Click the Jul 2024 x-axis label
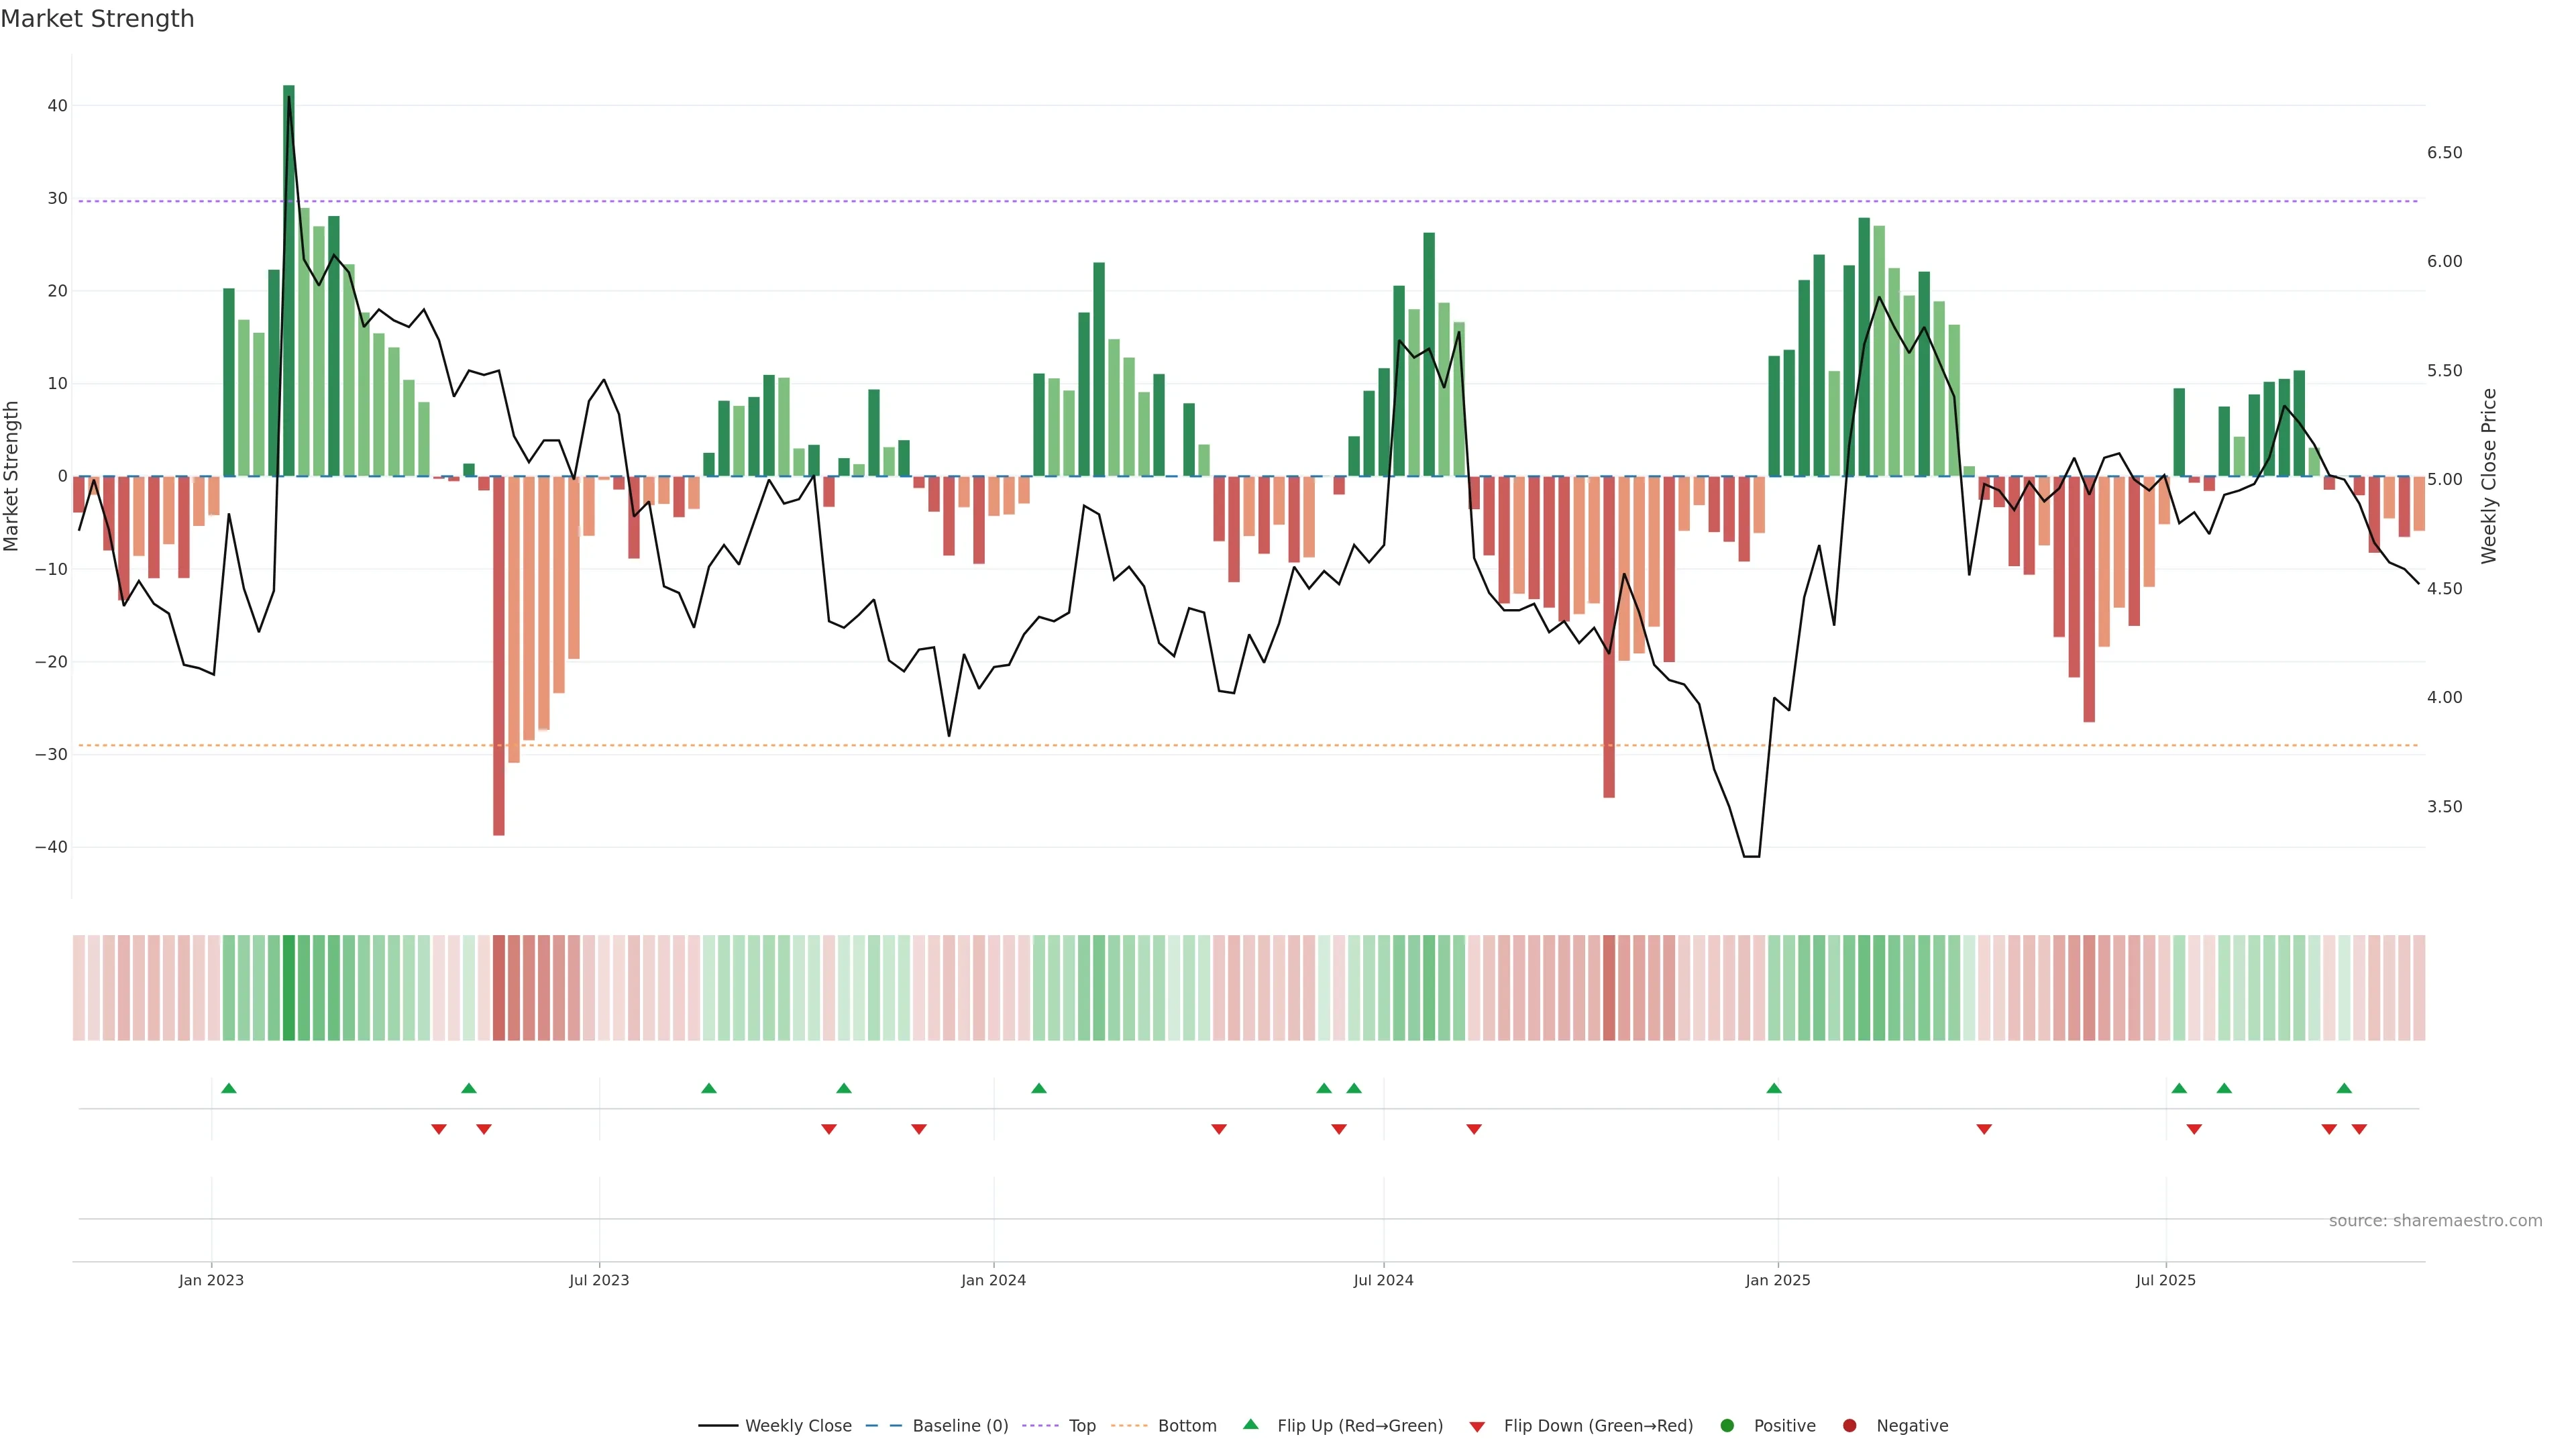This screenshot has height=1449, width=2576. (1383, 1280)
